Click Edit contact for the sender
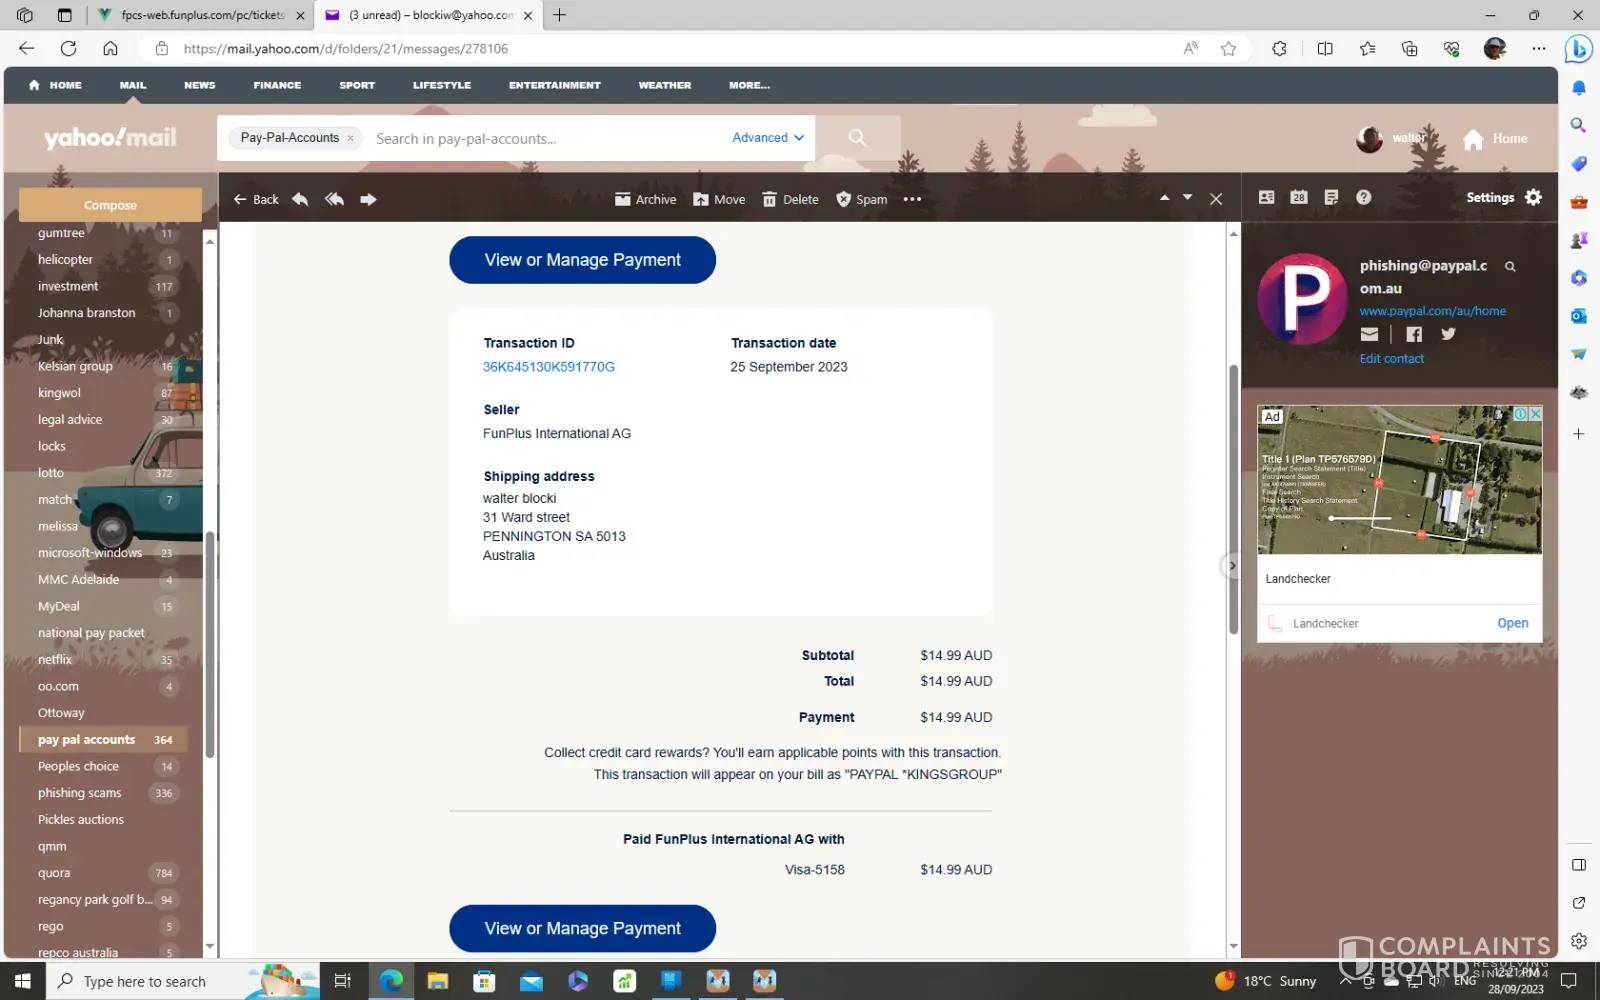Screen dimensions: 1600x1000 (1391, 358)
